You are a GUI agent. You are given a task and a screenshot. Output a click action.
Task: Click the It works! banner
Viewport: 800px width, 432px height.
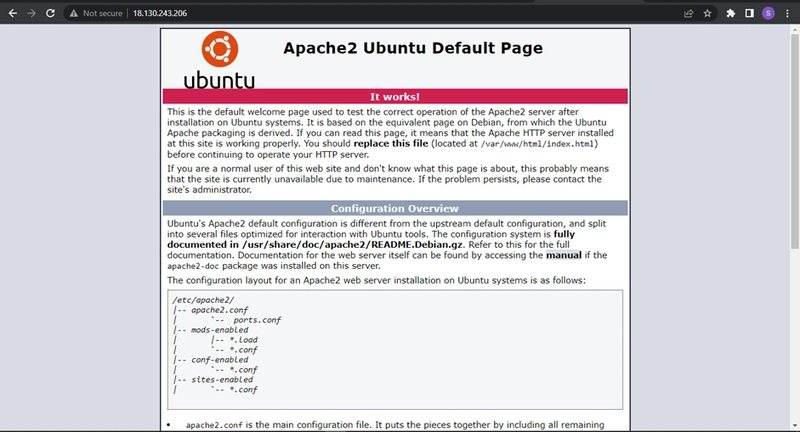pos(395,96)
